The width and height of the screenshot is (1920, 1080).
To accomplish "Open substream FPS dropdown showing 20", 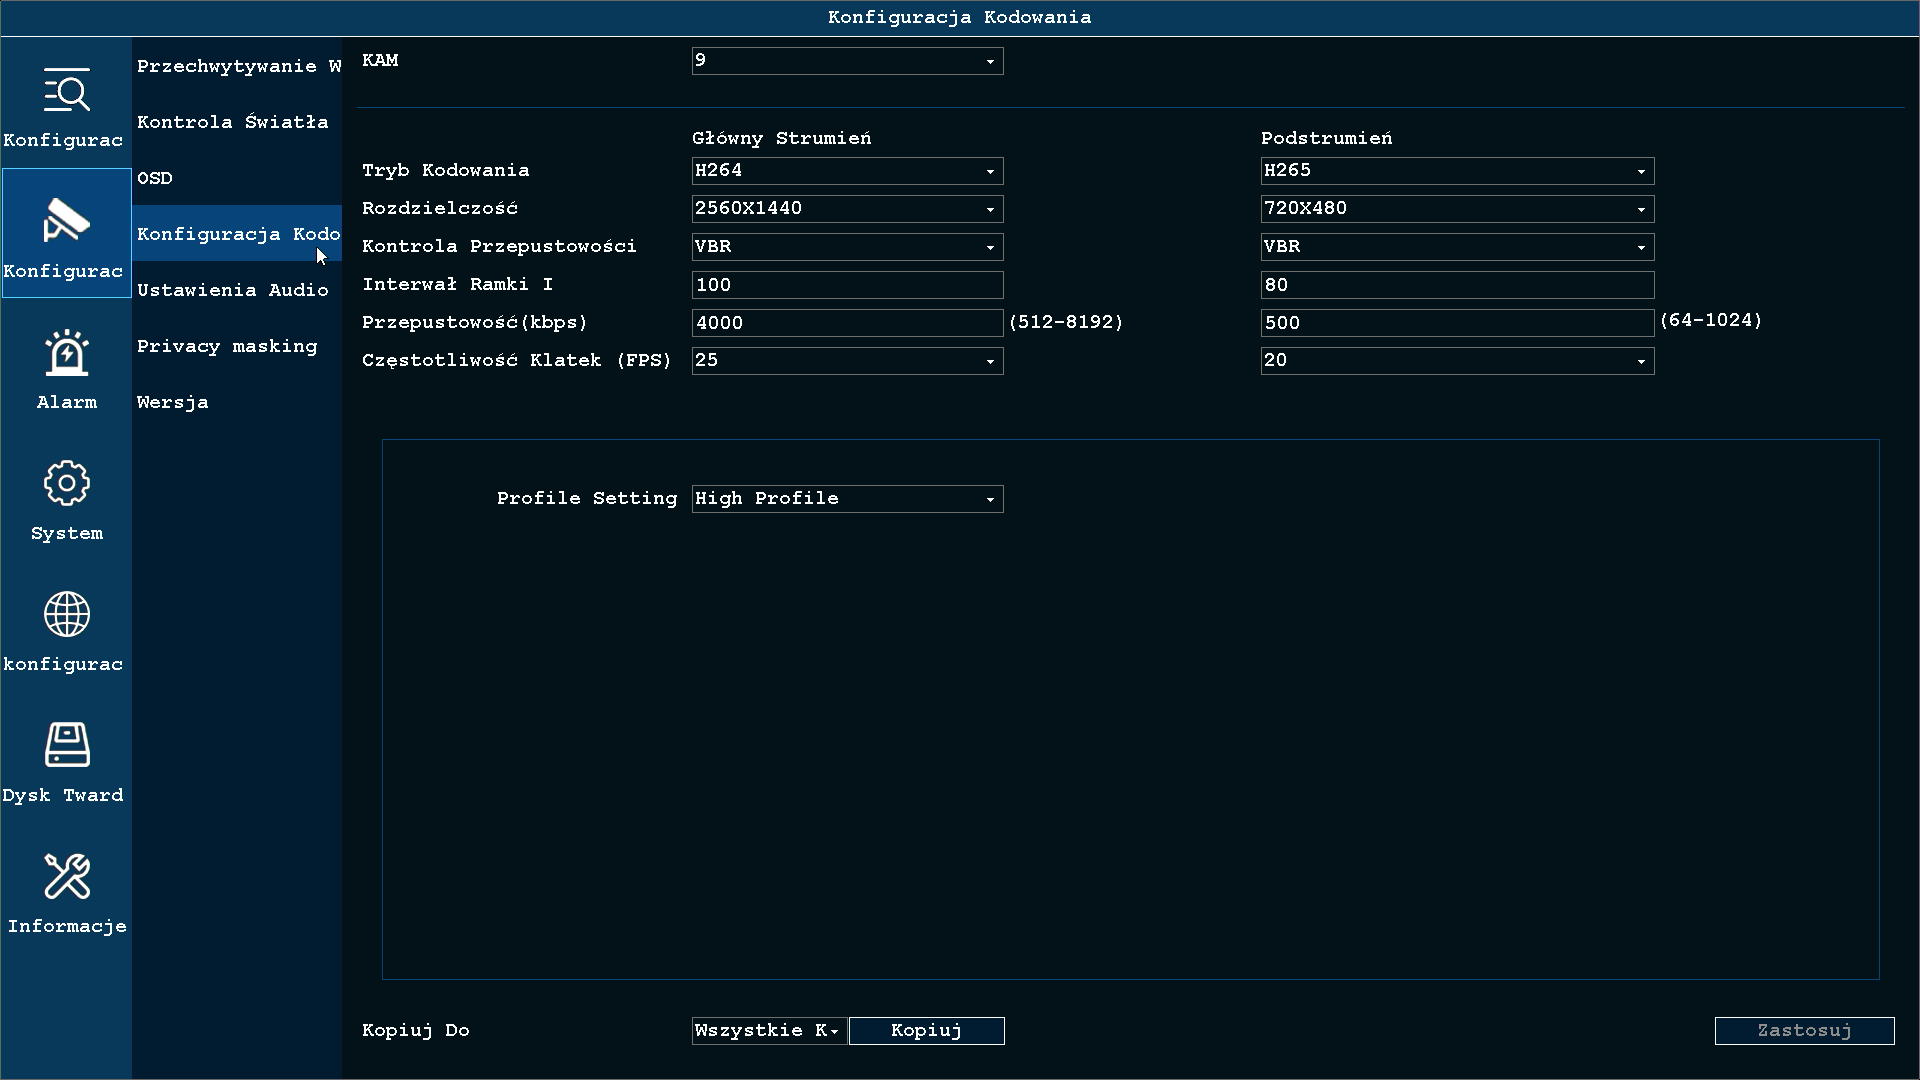I will [1457, 361].
